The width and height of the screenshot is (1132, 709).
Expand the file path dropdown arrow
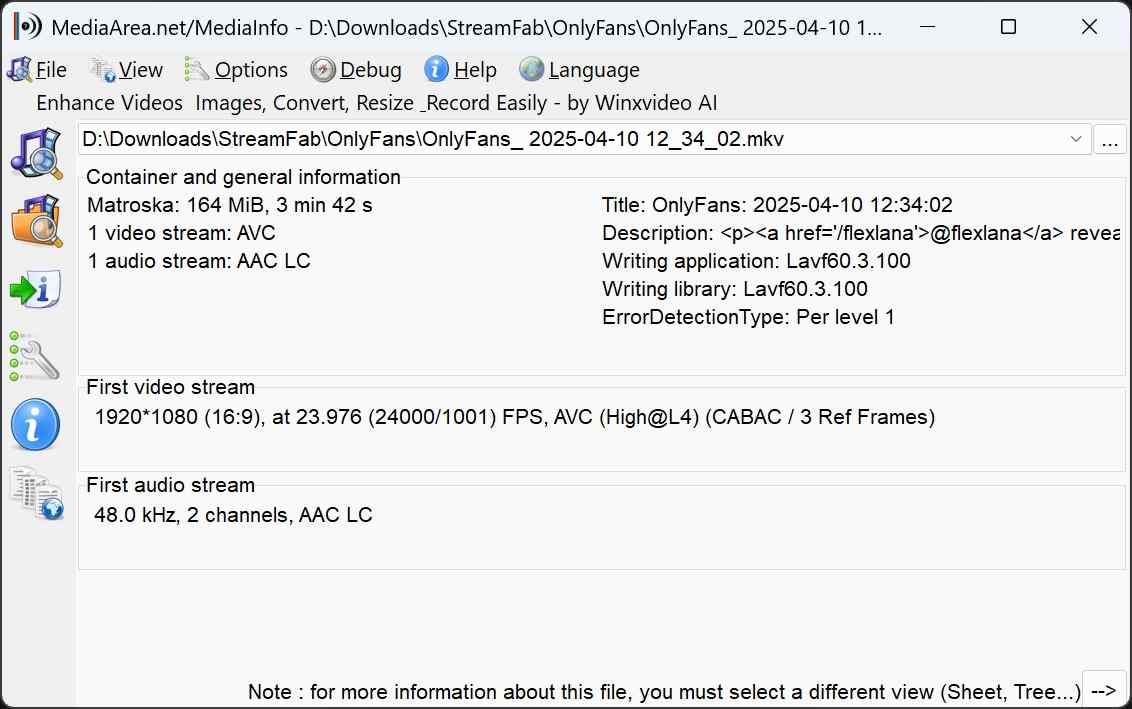pyautogui.click(x=1076, y=139)
